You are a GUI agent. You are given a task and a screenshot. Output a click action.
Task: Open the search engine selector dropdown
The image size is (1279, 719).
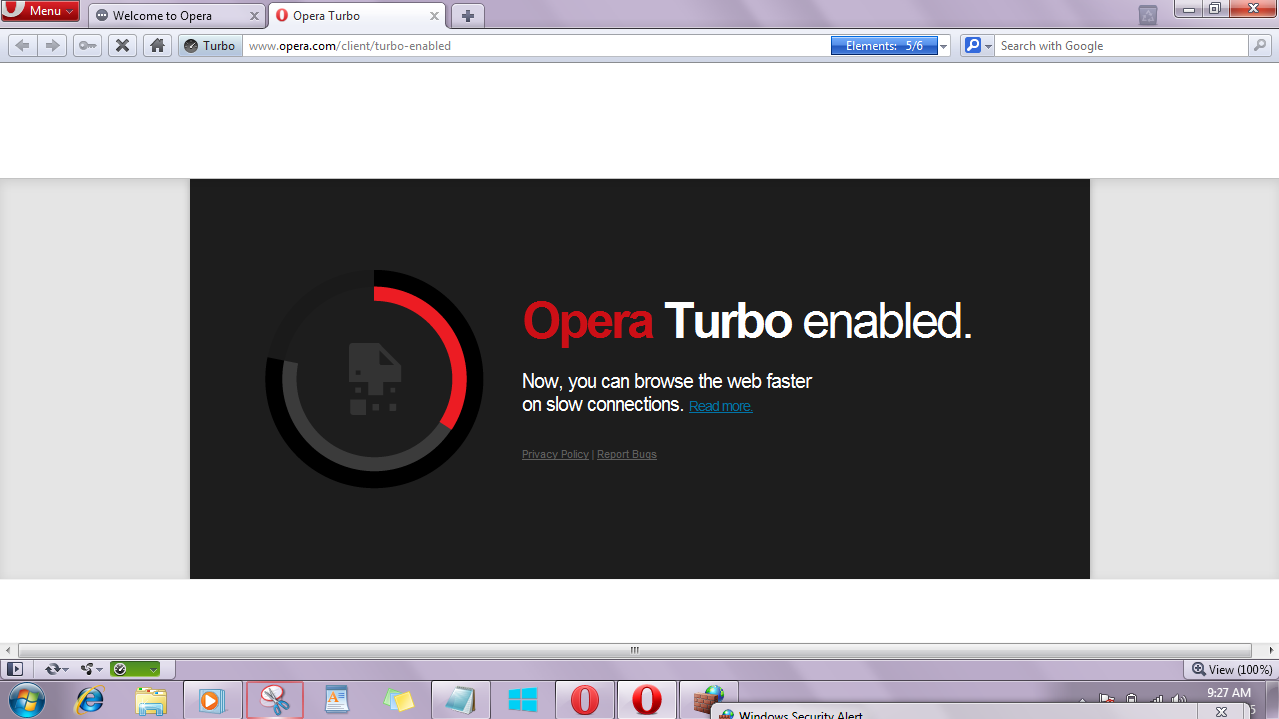[x=977, y=46]
